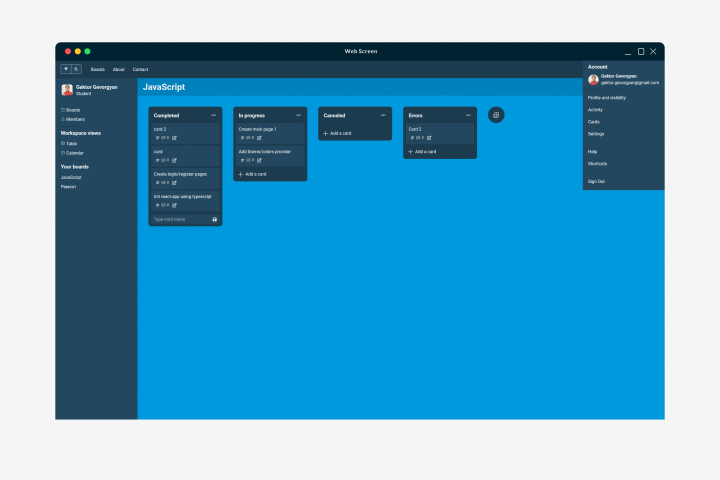This screenshot has width=720, height=480.
Task: Click edit icon on 'Init react-app using typescript' card
Action: coord(174,205)
